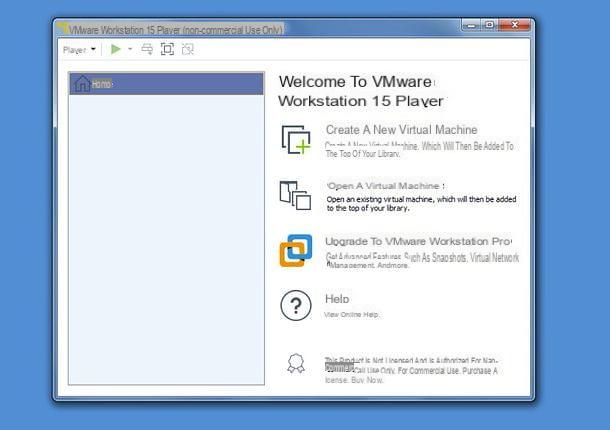Click the VMware Workstation Pro upgrade icon
Screen dimensions: 610x430
pyautogui.click(x=296, y=251)
